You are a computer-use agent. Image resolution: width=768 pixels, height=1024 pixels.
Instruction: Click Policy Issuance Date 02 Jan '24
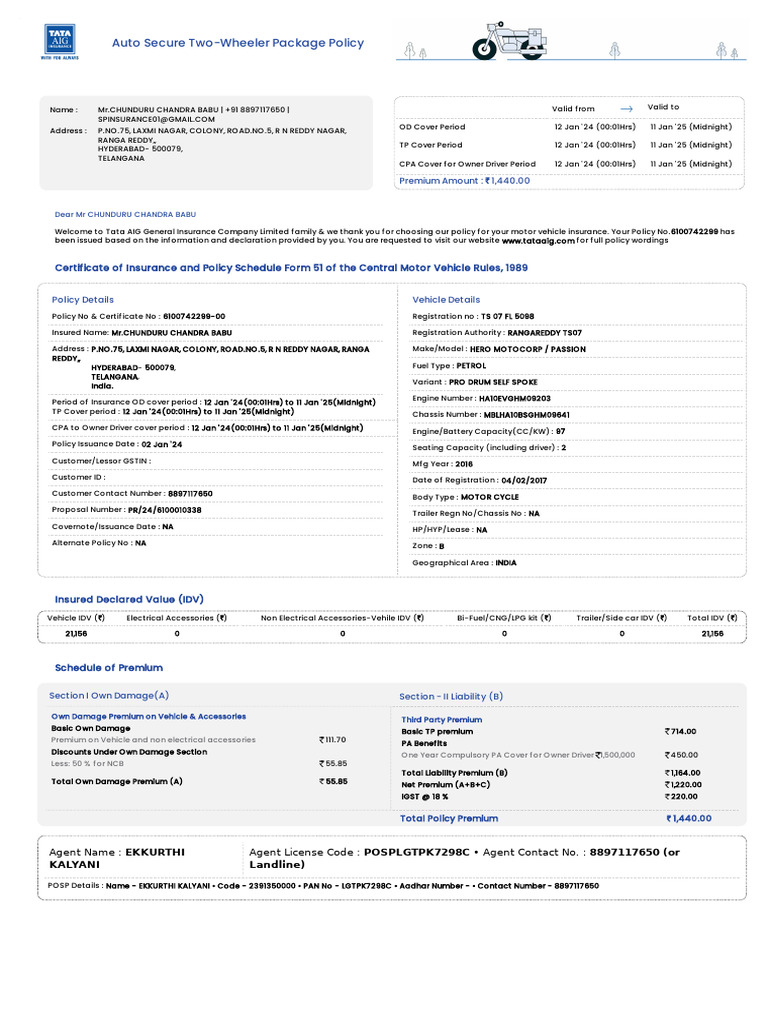click(117, 444)
